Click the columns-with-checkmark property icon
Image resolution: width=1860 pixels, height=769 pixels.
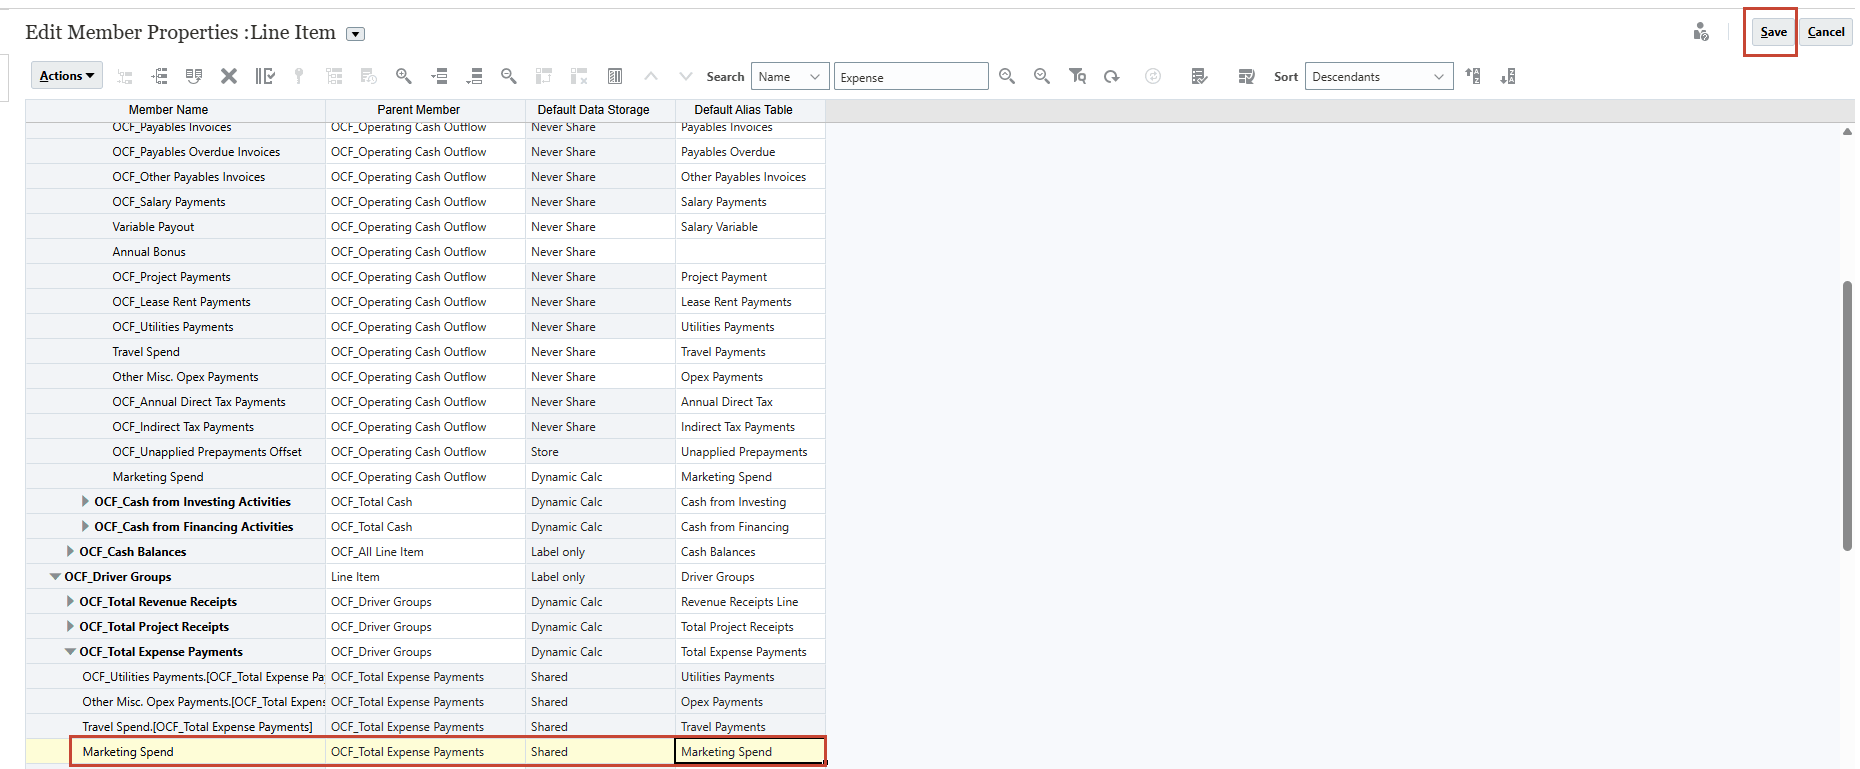point(265,76)
